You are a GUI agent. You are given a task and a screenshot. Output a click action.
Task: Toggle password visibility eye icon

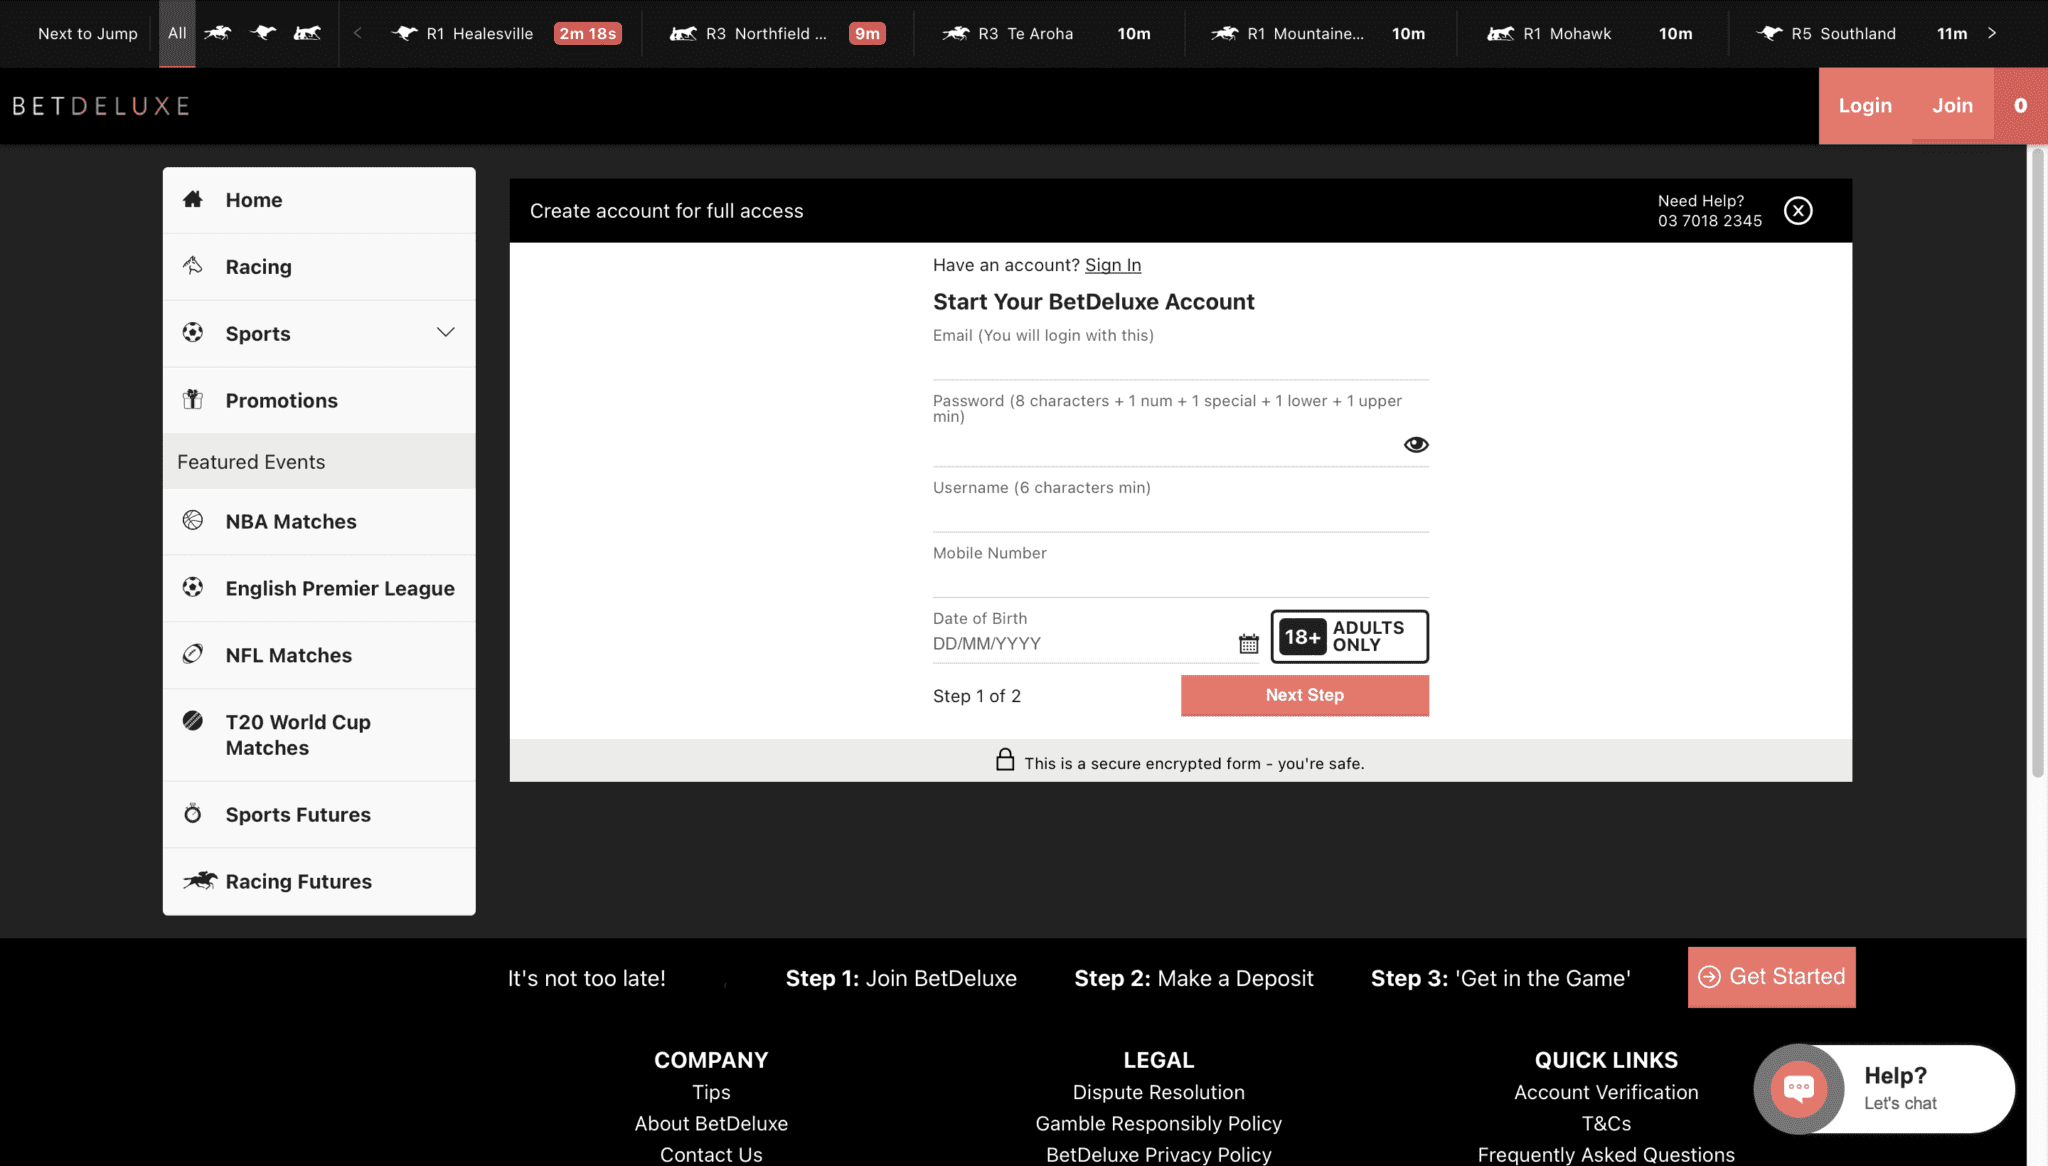pyautogui.click(x=1416, y=445)
